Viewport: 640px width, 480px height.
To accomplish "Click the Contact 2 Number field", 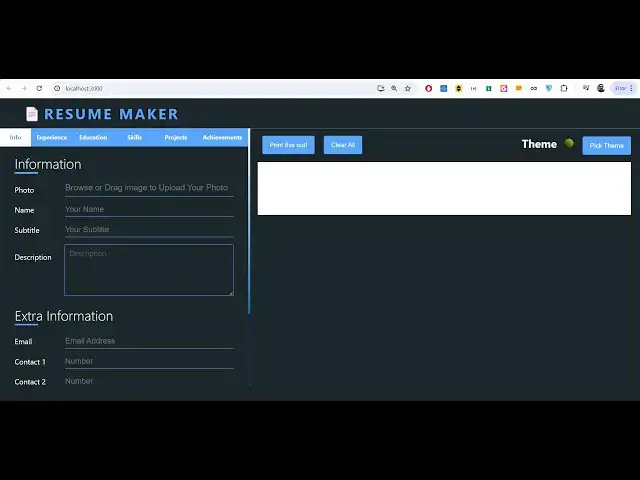I will click(x=149, y=381).
